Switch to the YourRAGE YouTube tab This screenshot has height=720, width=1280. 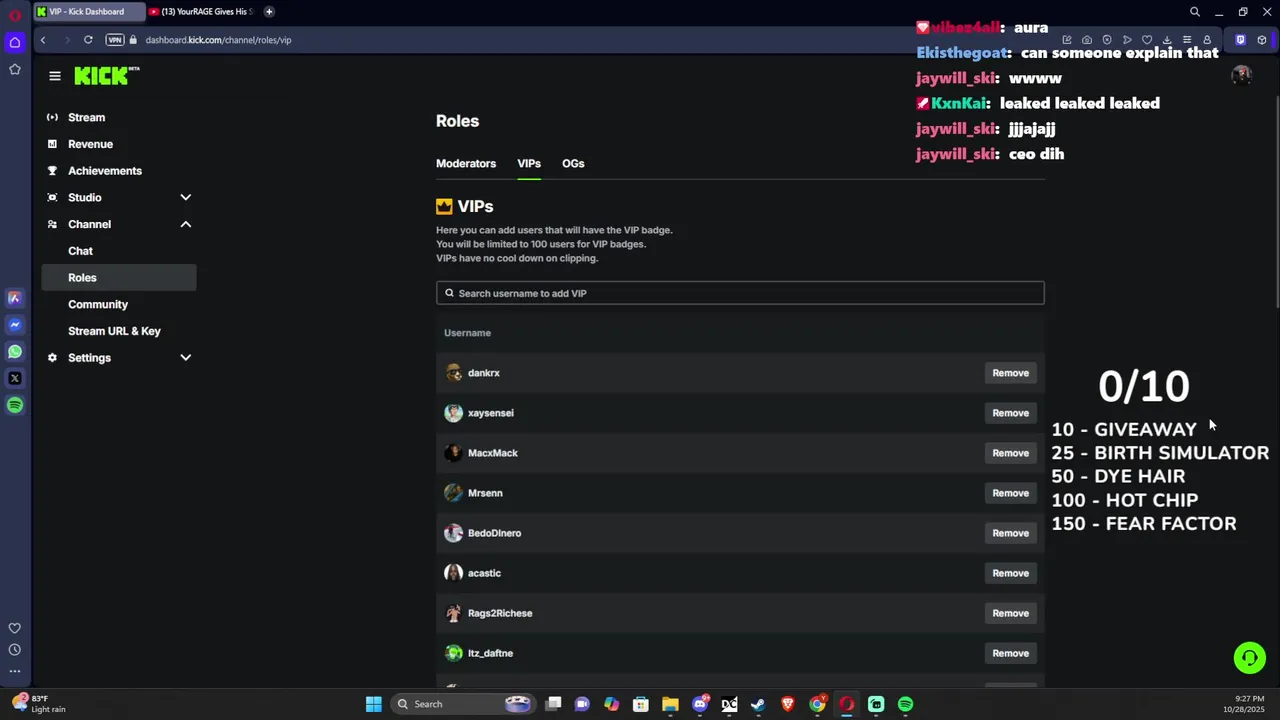[x=200, y=12]
